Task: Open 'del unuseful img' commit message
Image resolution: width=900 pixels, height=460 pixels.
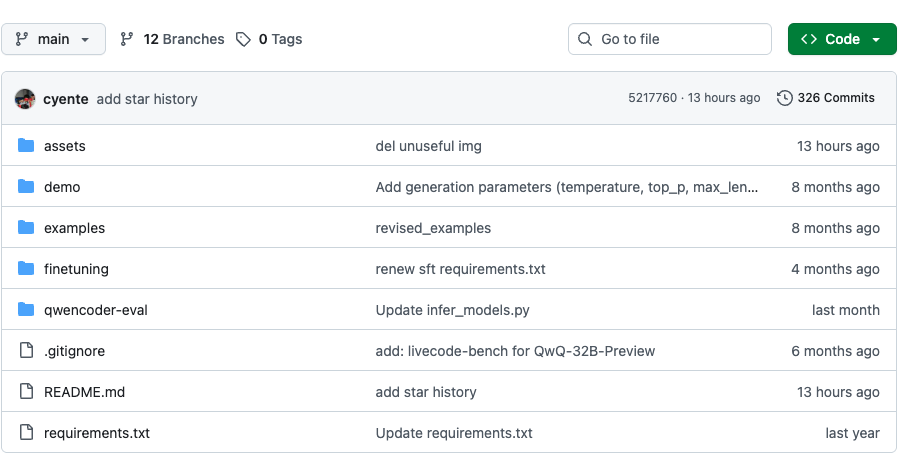Action: coord(429,146)
